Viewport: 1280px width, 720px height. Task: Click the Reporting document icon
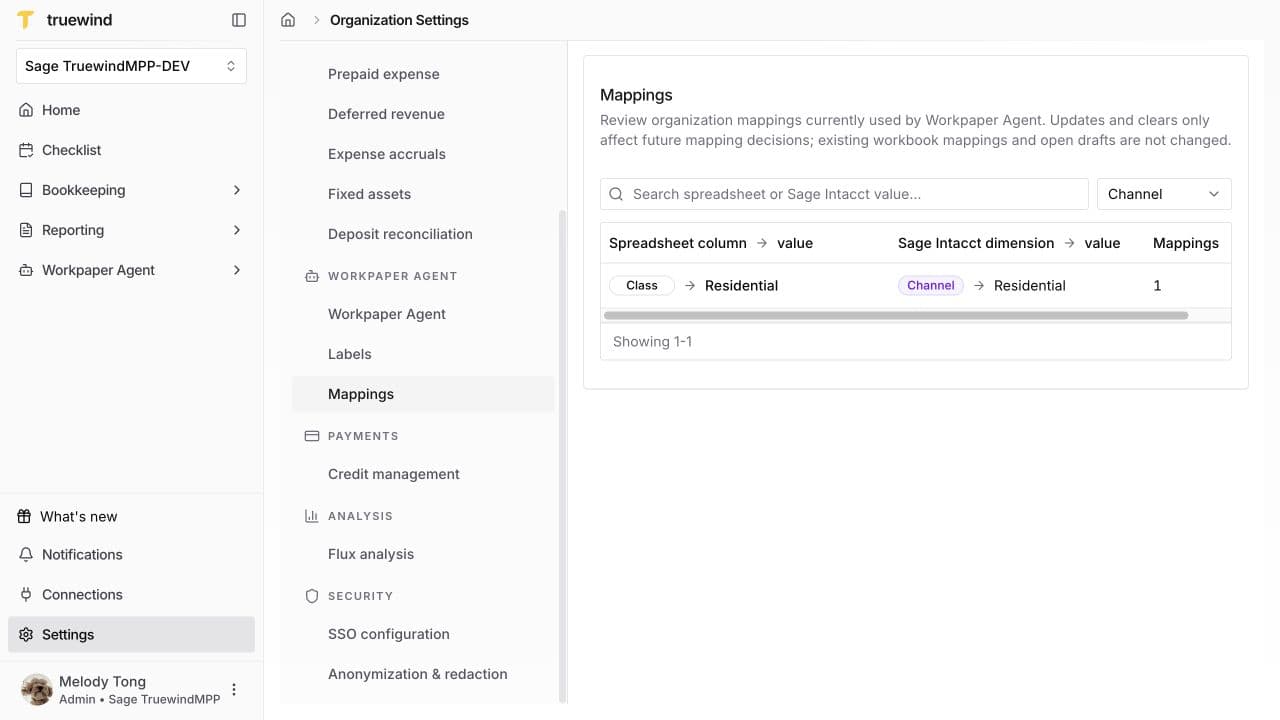click(26, 230)
